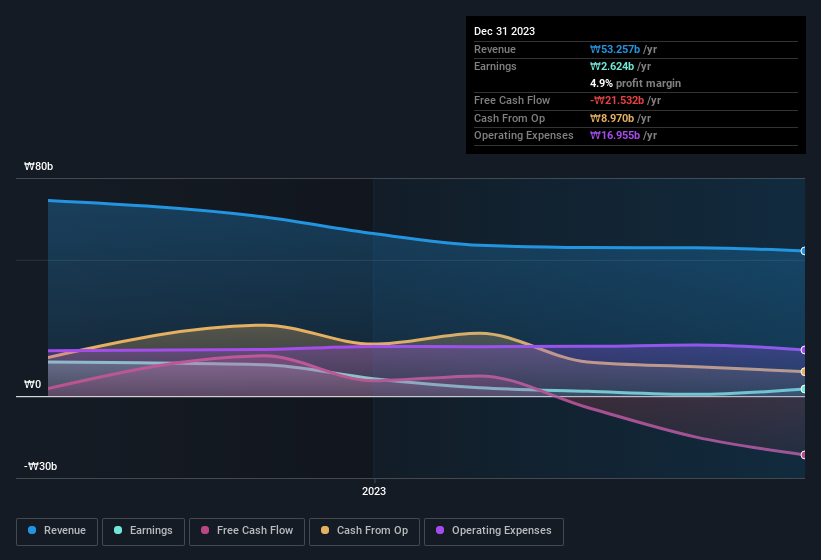This screenshot has height=560, width=821.
Task: Click the ₩53.257b revenue value
Action: tap(615, 49)
